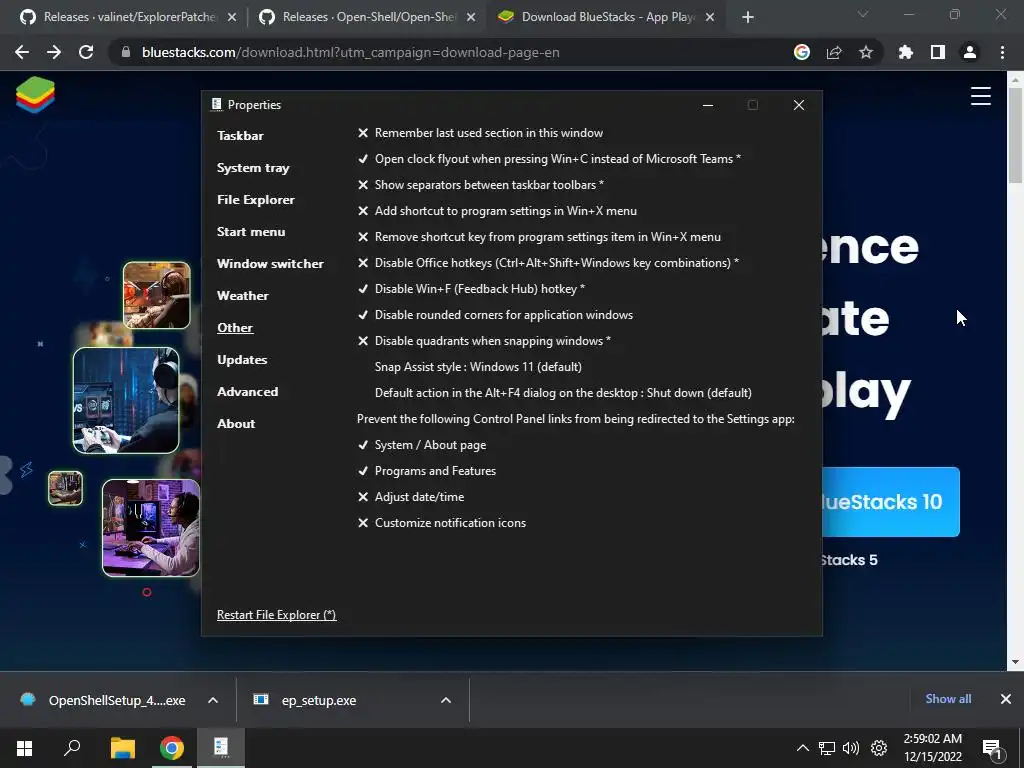Bookmark this page with star icon
This screenshot has width=1024, height=768.
point(866,52)
